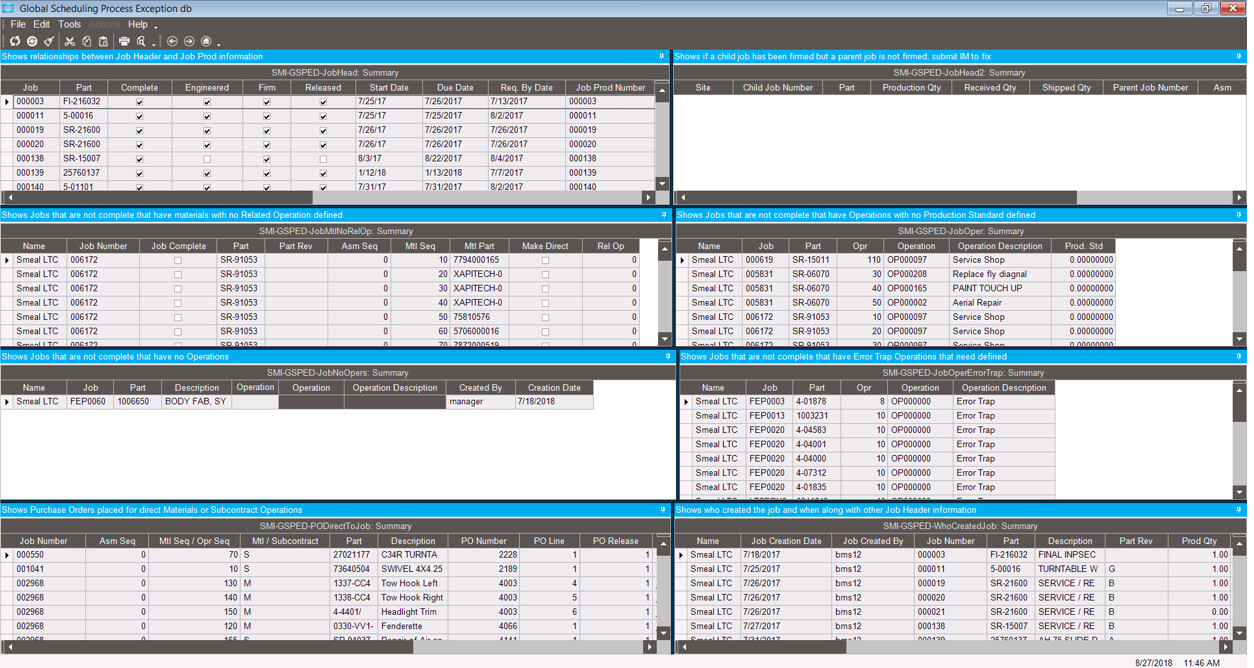This screenshot has height=668, width=1254.
Task: Click the circular record-navigation icon after Refresh
Action: (x=30, y=41)
